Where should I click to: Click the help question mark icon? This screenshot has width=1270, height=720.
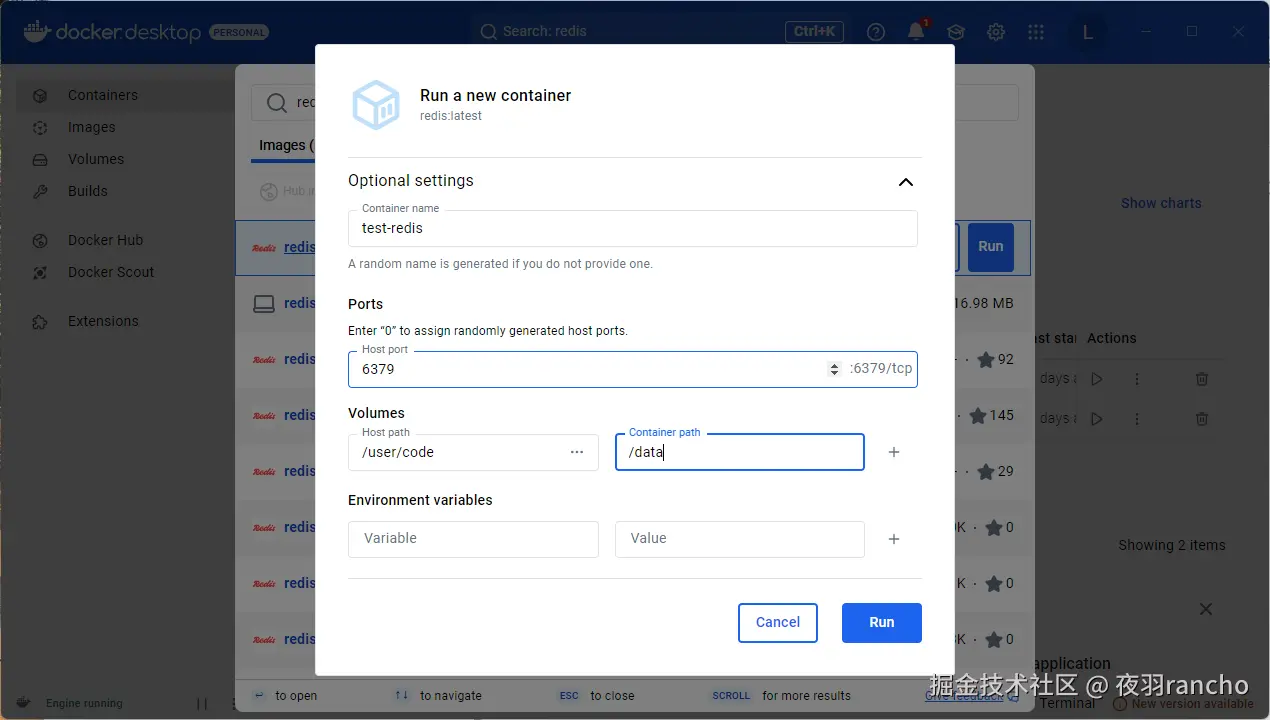pyautogui.click(x=876, y=32)
